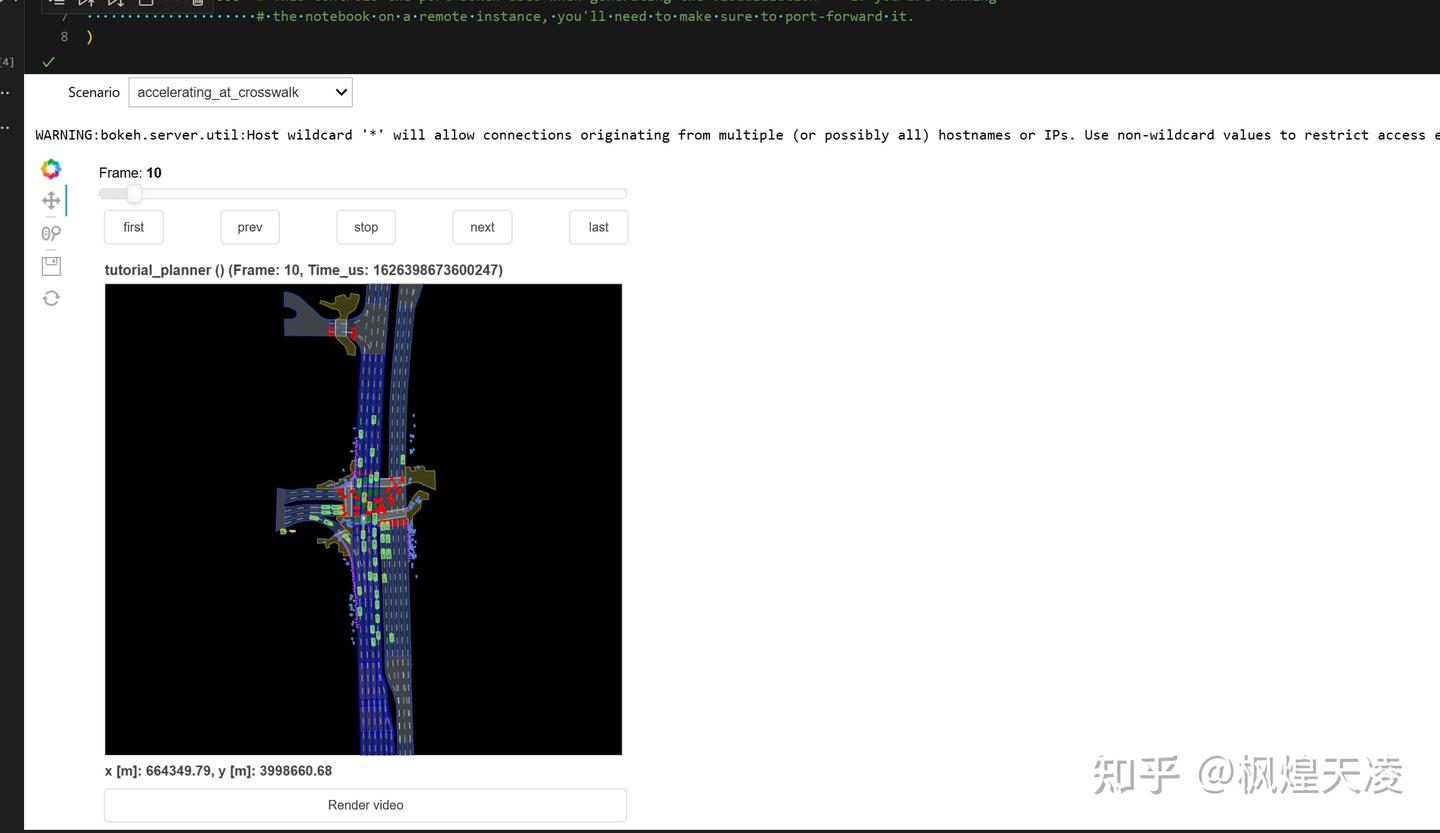Viewport: 1440px width, 833px height.
Task: Go to the previous frame
Action: (250, 227)
